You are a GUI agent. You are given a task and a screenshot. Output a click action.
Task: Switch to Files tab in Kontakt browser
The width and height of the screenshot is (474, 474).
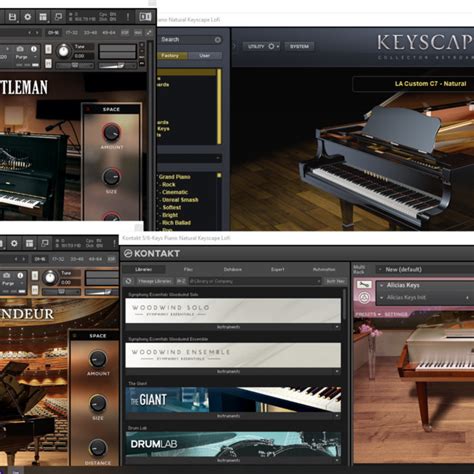188,269
